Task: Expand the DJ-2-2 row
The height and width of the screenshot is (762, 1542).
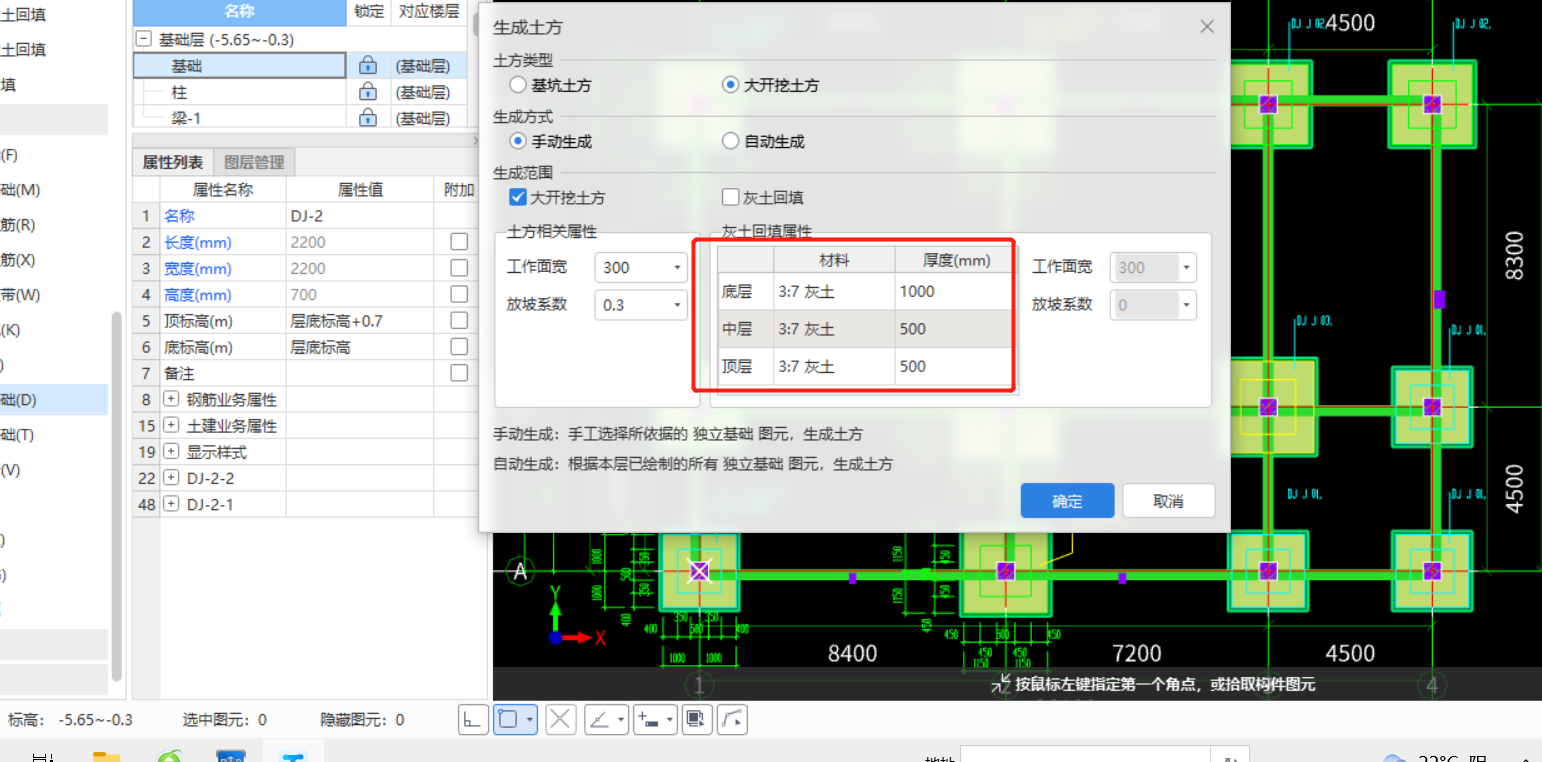Action: click(171, 478)
